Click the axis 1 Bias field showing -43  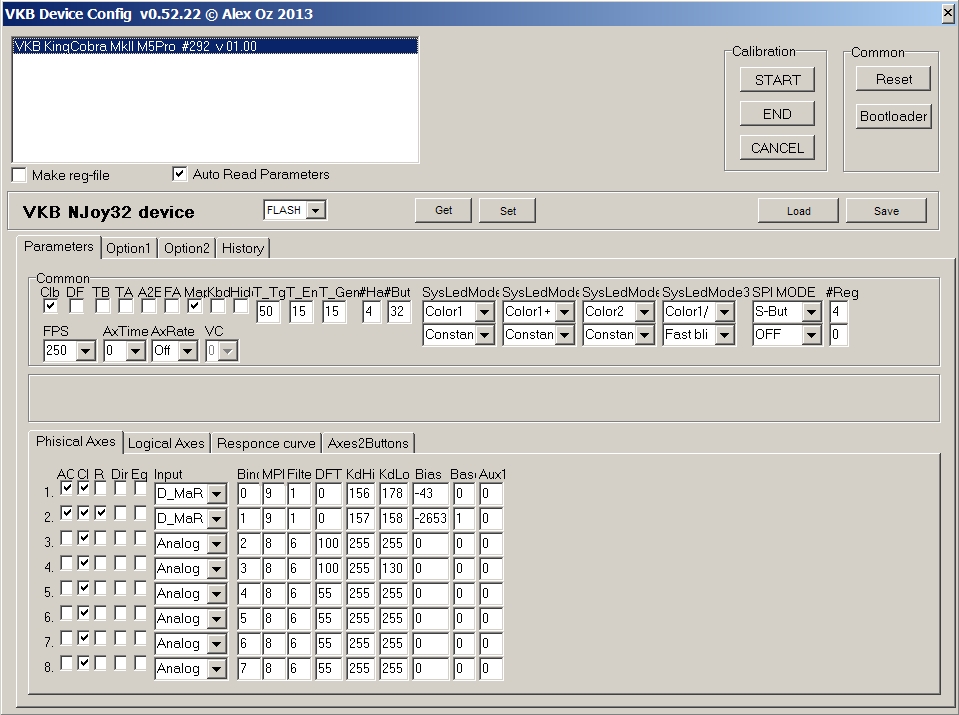pyautogui.click(x=429, y=493)
